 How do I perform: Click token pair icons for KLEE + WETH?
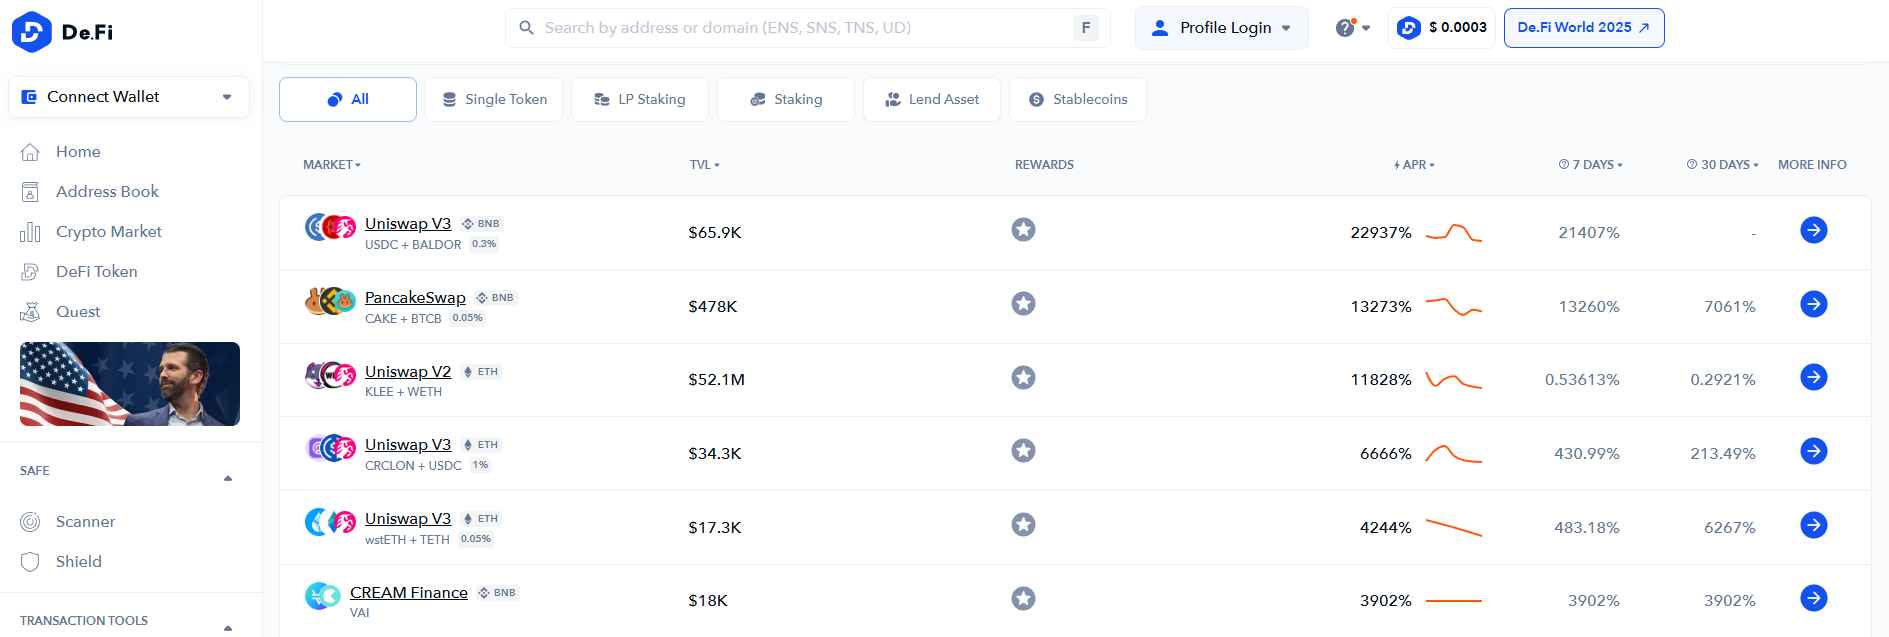pos(331,375)
